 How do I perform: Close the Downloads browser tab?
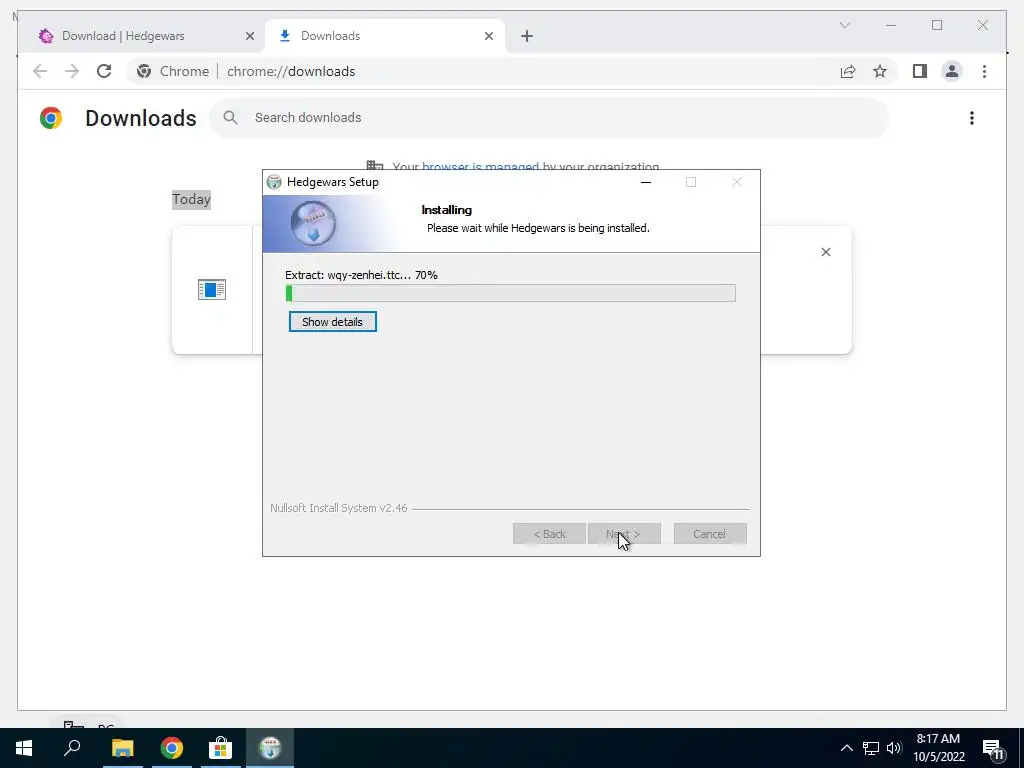pyautogui.click(x=488, y=36)
